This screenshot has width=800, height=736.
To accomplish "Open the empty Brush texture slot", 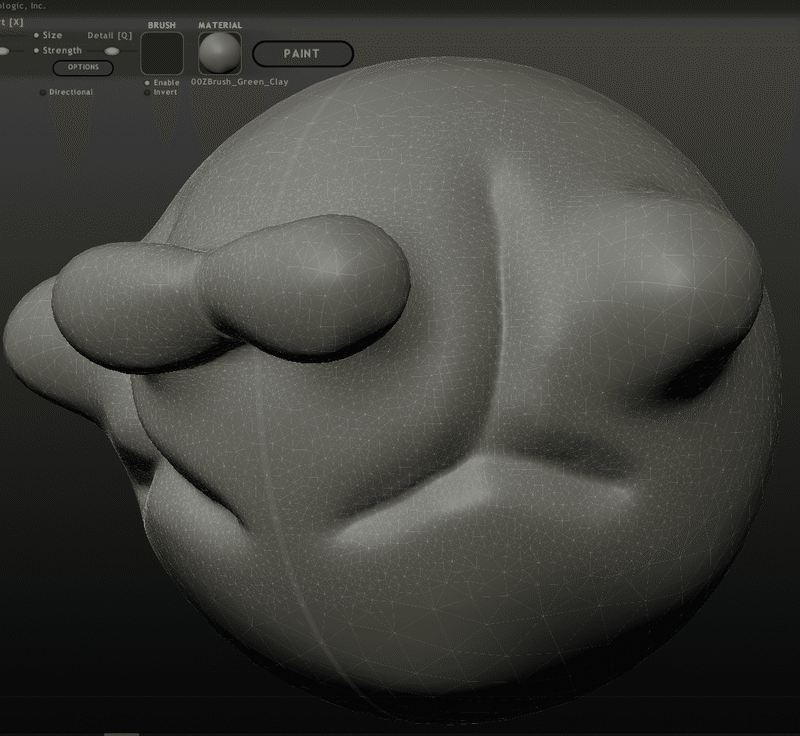I will coord(162,53).
